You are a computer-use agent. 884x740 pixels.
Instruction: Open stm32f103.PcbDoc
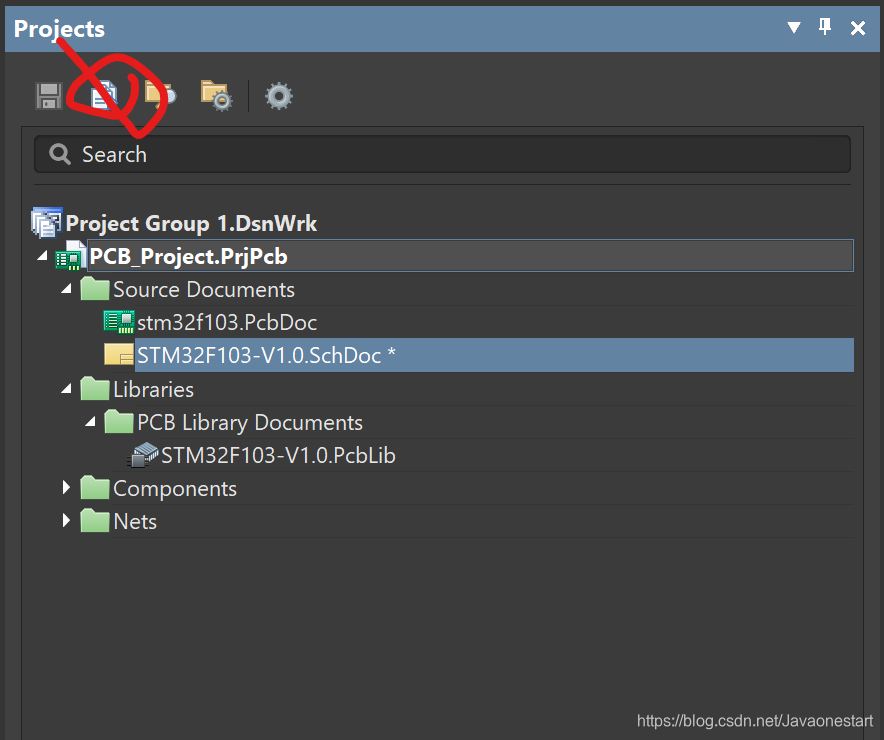click(227, 323)
